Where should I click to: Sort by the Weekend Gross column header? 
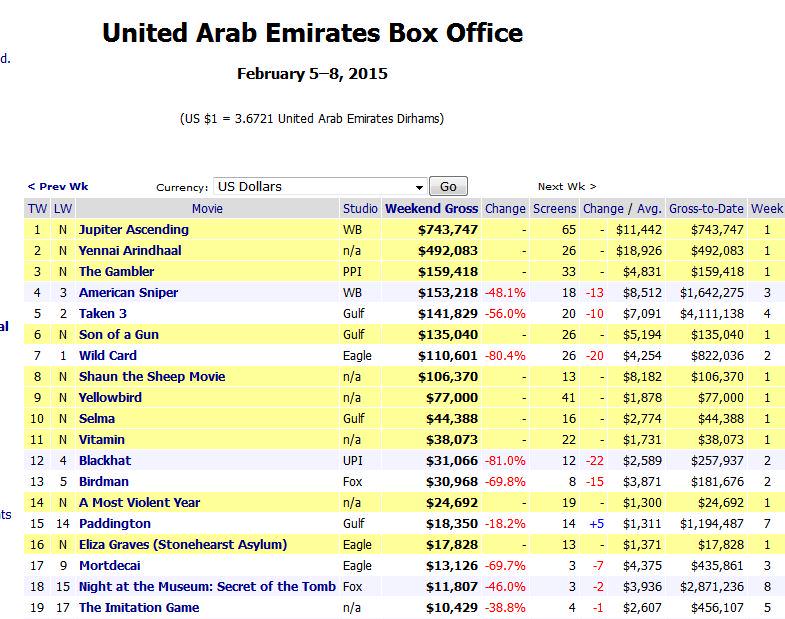pyautogui.click(x=432, y=208)
